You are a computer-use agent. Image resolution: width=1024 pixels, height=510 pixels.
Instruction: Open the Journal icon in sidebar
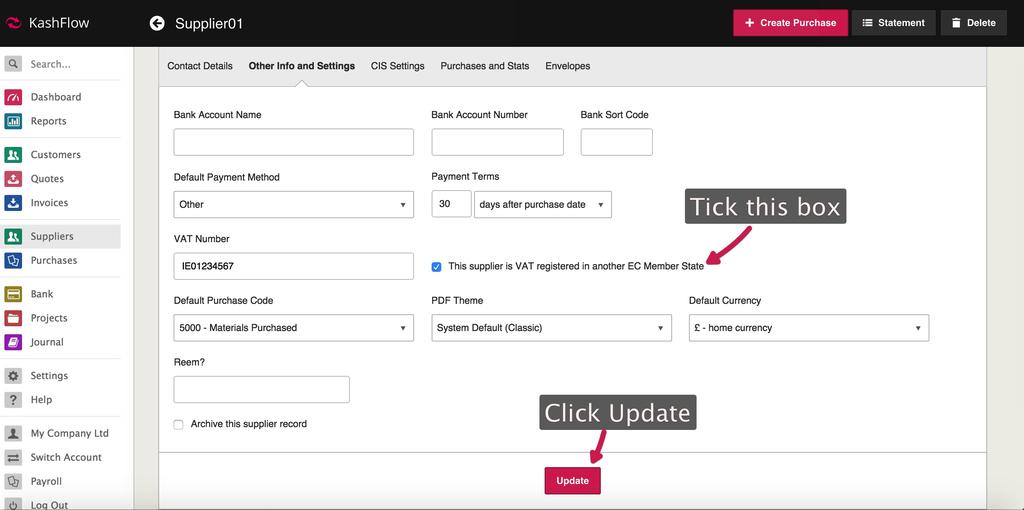[x=13, y=342]
